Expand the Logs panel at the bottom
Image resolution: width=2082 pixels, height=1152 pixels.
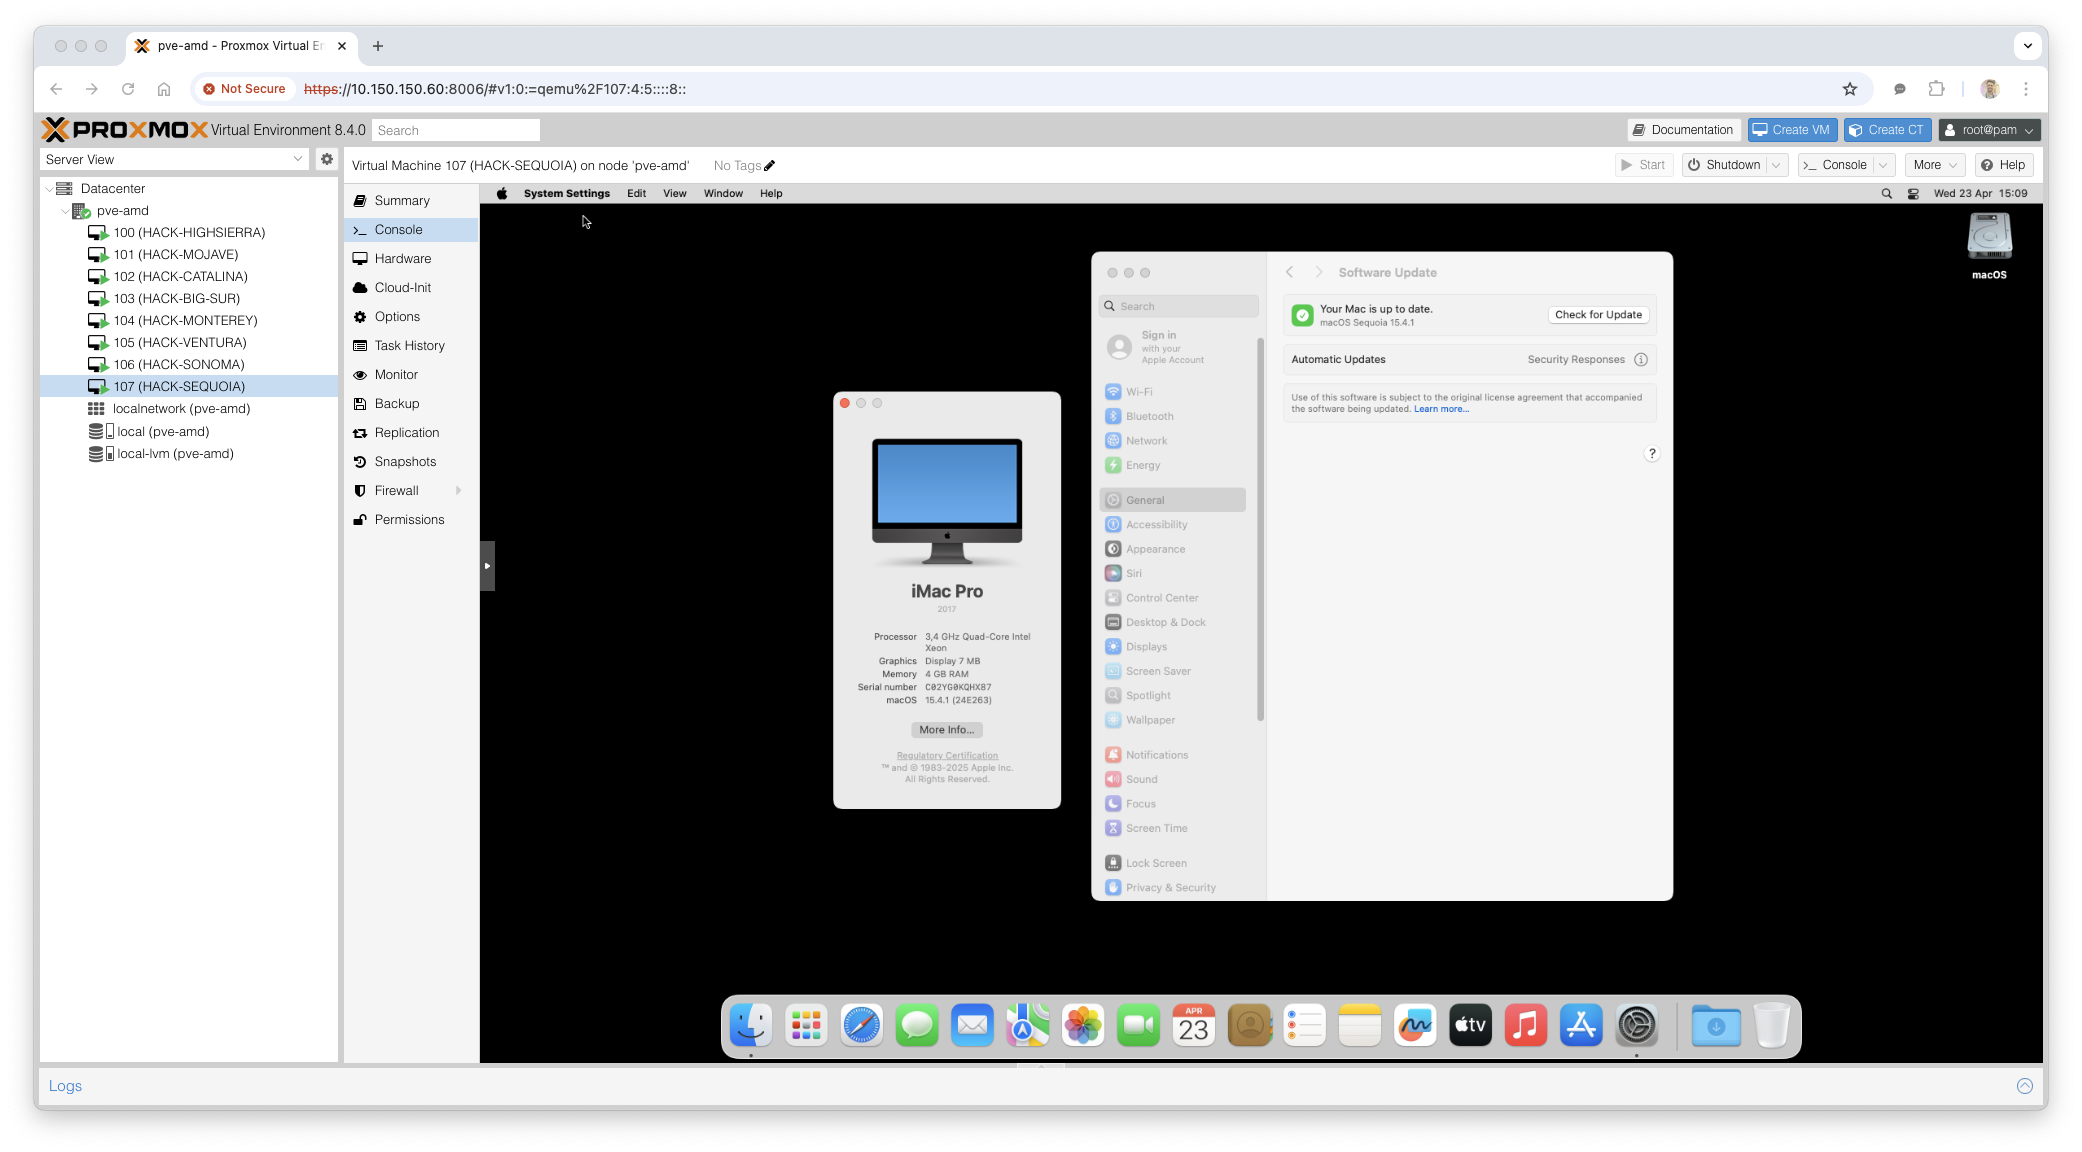[x=2024, y=1086]
